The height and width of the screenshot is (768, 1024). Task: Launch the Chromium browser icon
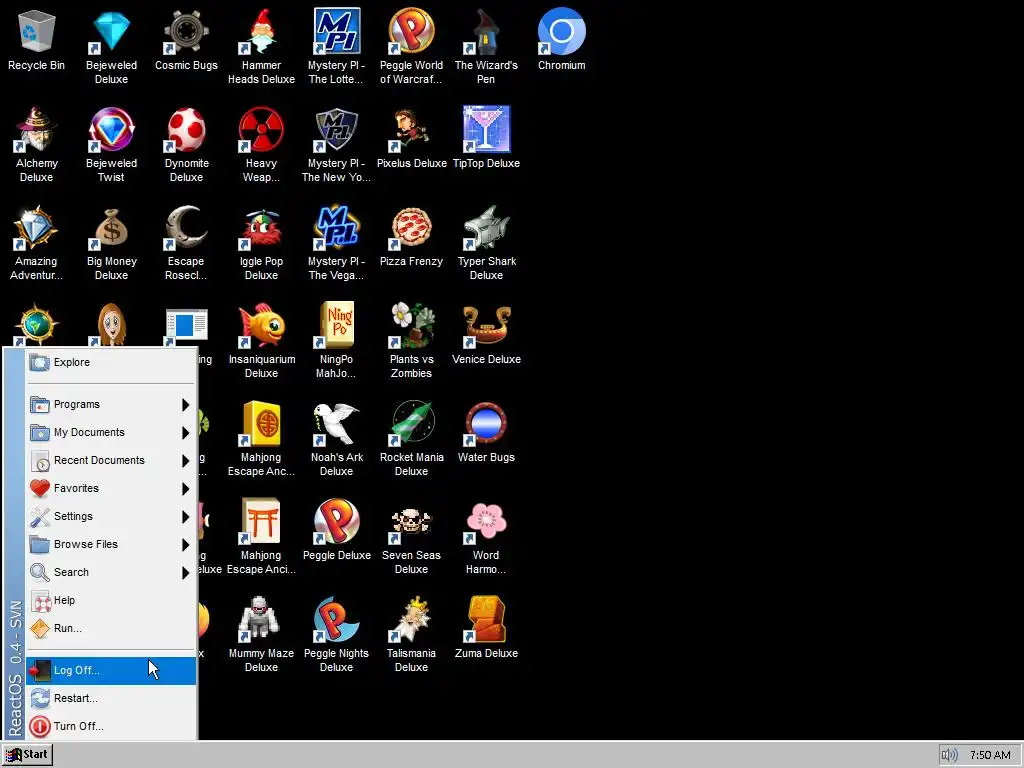tap(562, 31)
